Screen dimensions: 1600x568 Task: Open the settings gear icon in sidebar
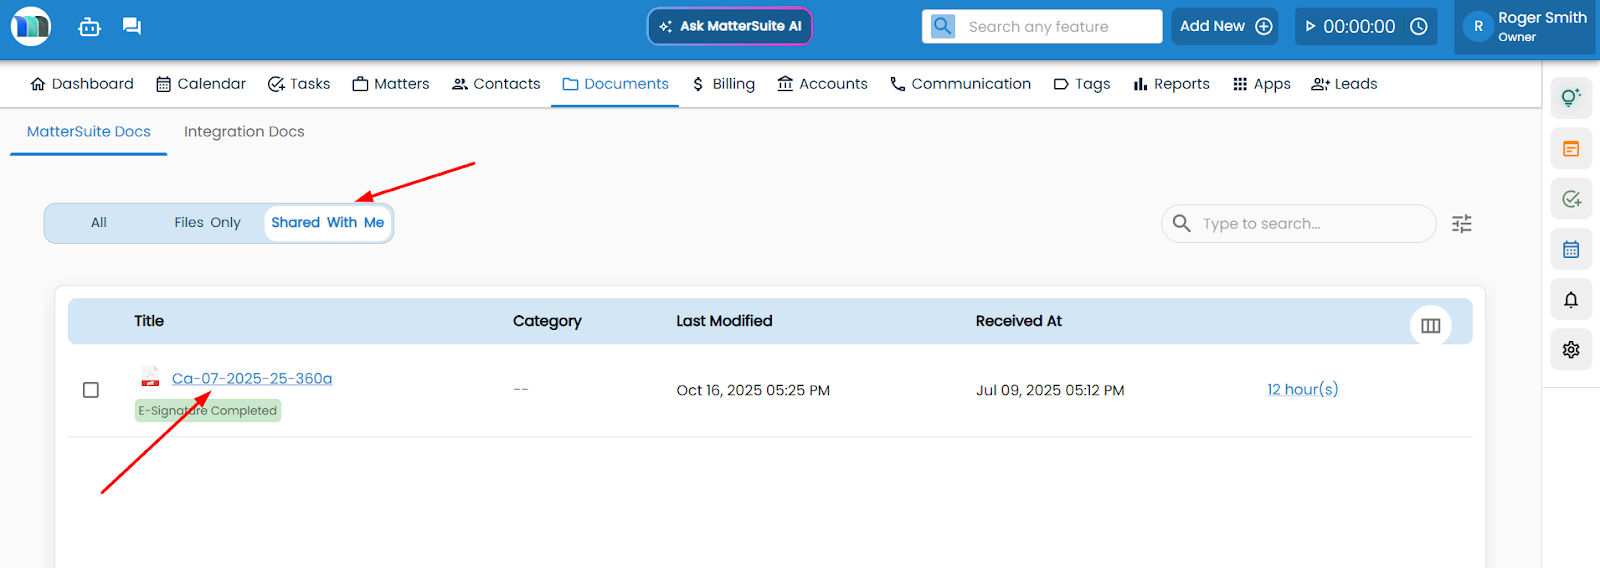1570,350
